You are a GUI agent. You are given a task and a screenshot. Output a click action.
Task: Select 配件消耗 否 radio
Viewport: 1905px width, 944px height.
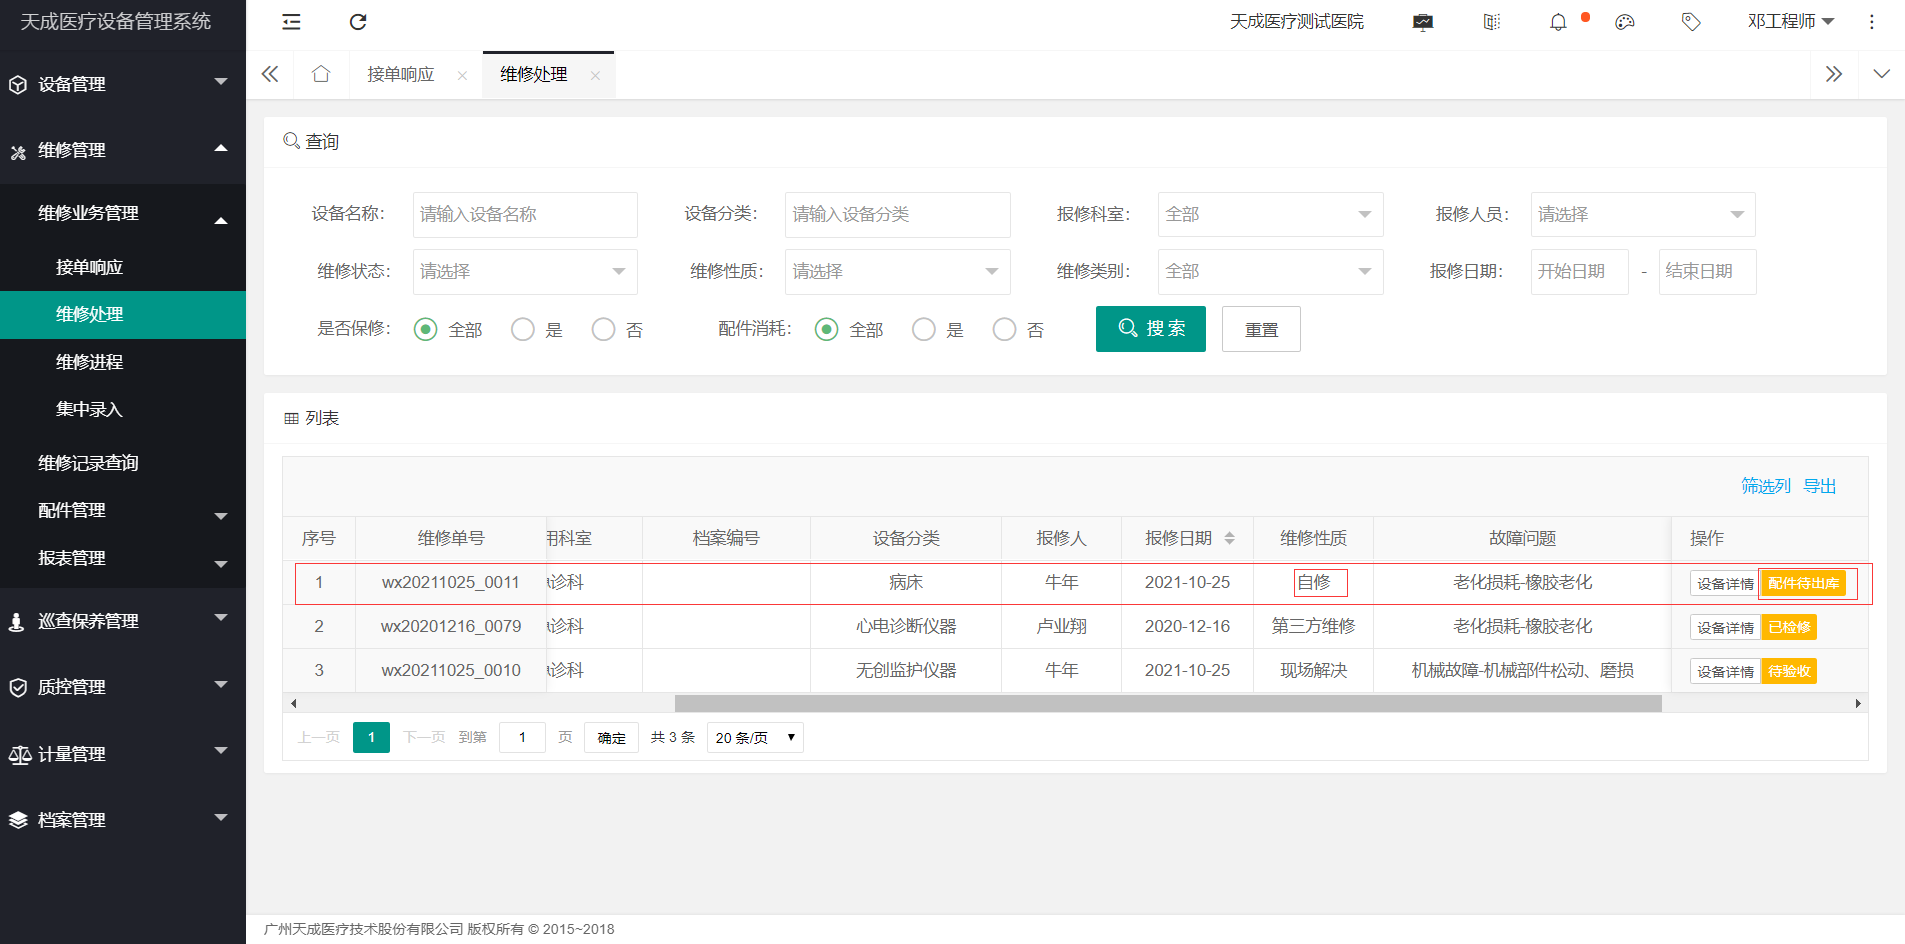click(1004, 329)
